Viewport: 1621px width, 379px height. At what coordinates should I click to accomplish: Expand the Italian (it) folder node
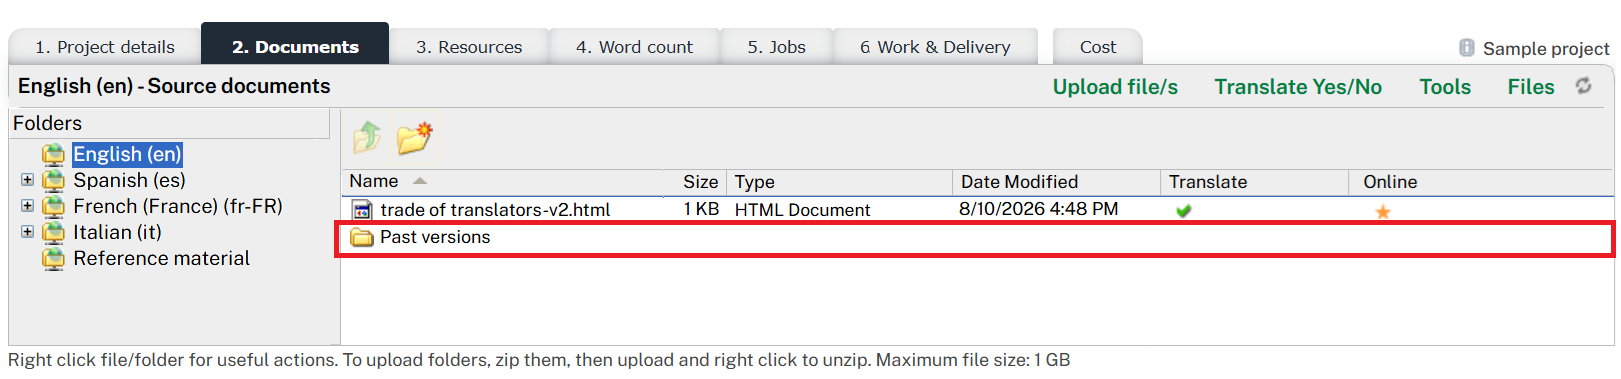[27, 232]
